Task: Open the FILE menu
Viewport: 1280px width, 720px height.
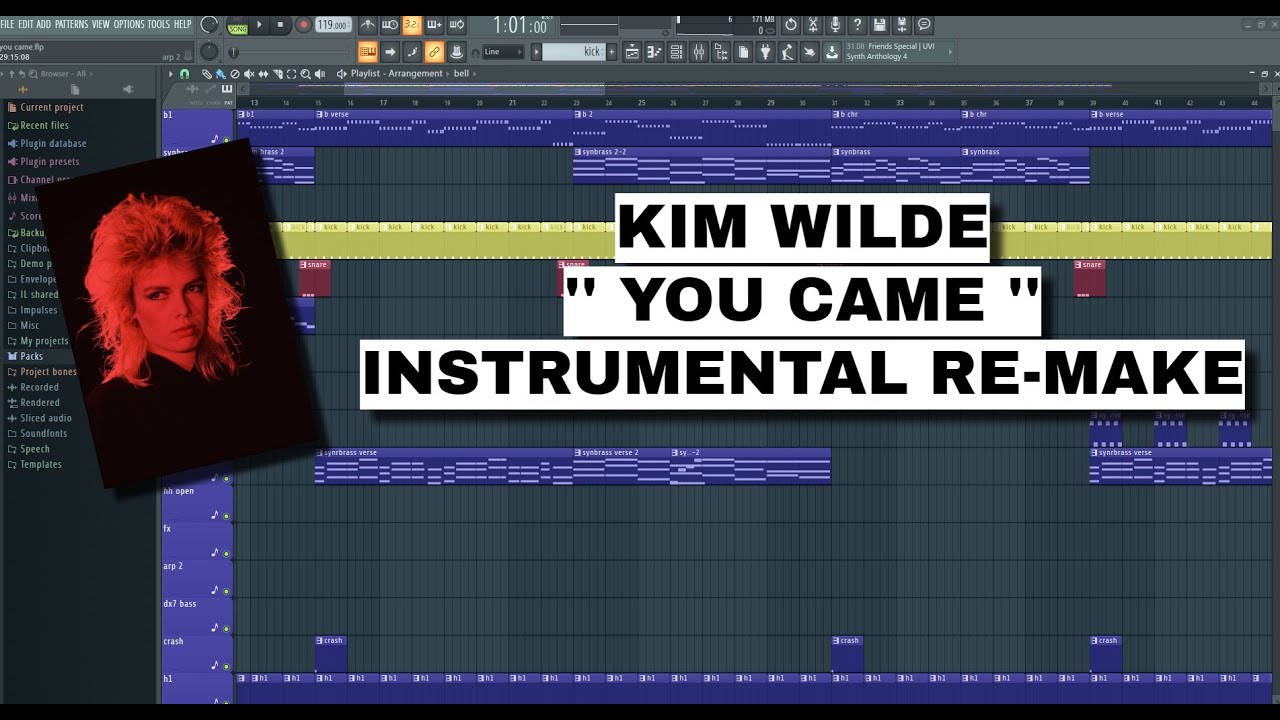Action: coord(8,24)
